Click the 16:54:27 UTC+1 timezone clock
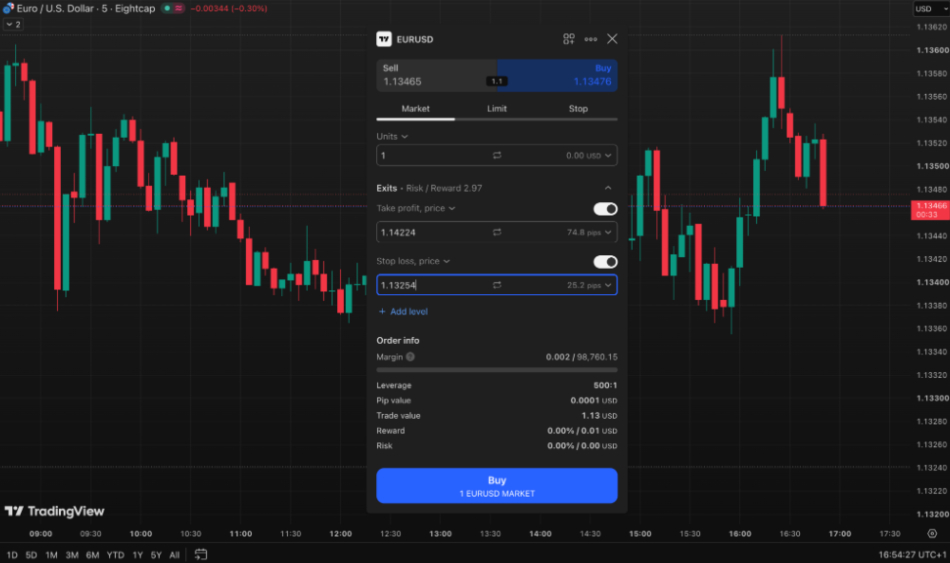Image resolution: width=950 pixels, height=563 pixels. (x=911, y=555)
